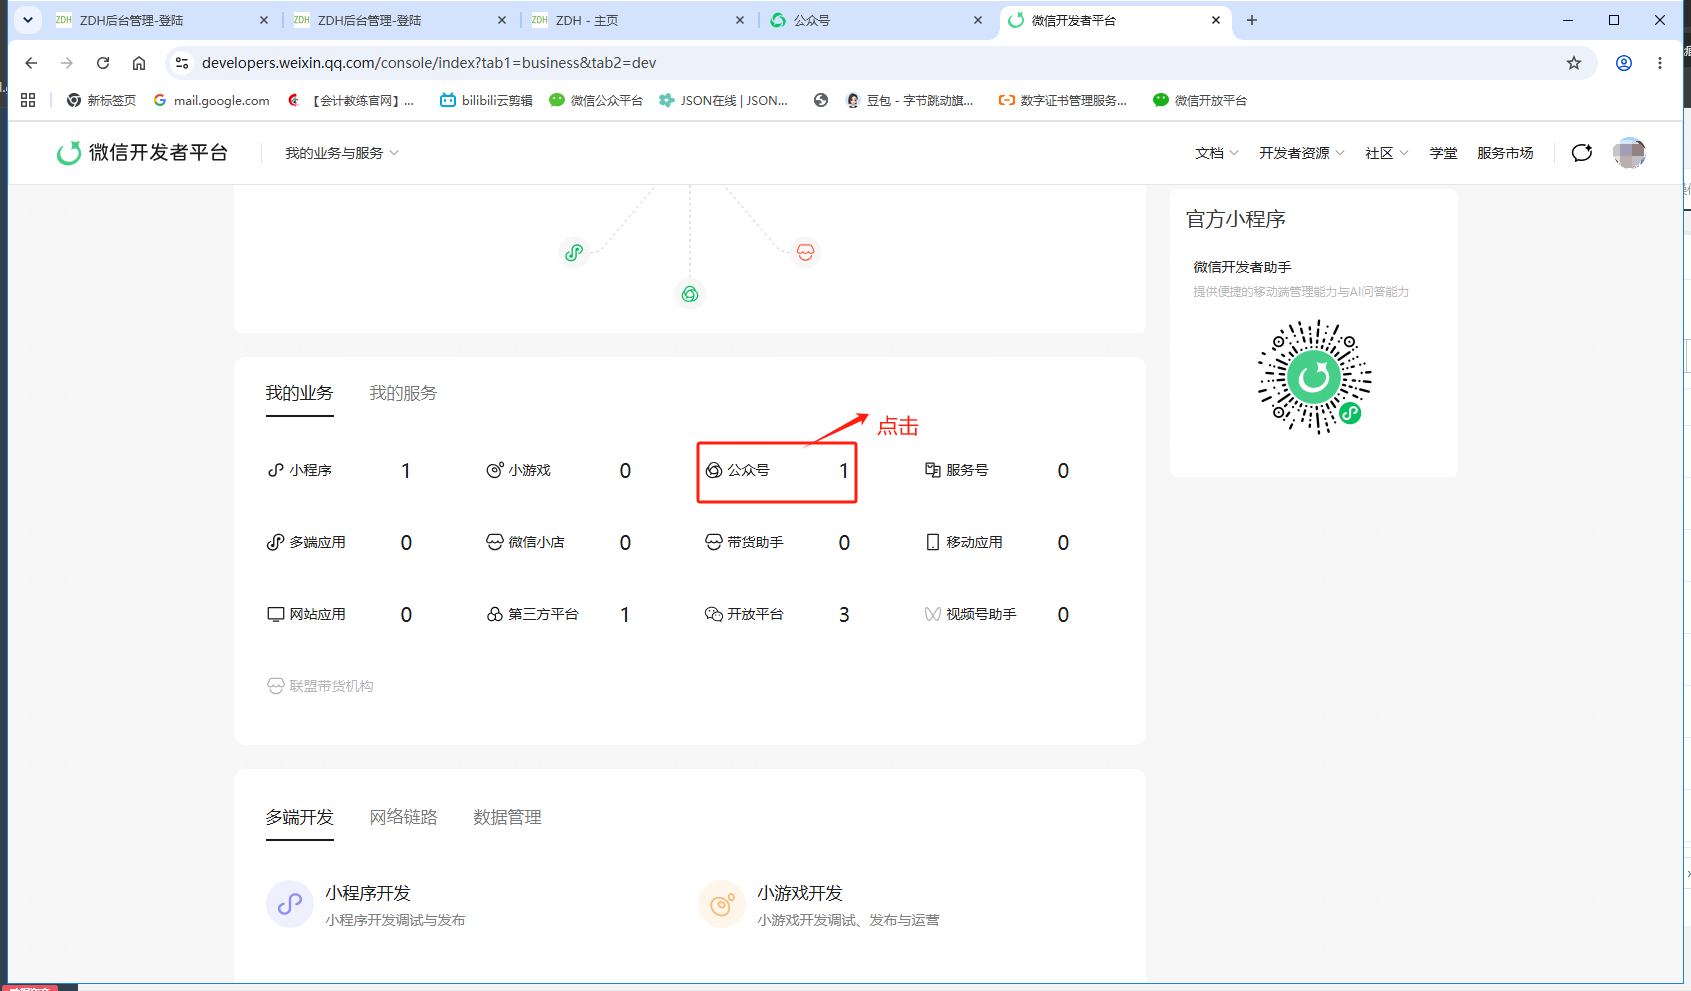Switch to 数据管理 tab
Image resolution: width=1691 pixels, height=991 pixels.
(x=507, y=817)
